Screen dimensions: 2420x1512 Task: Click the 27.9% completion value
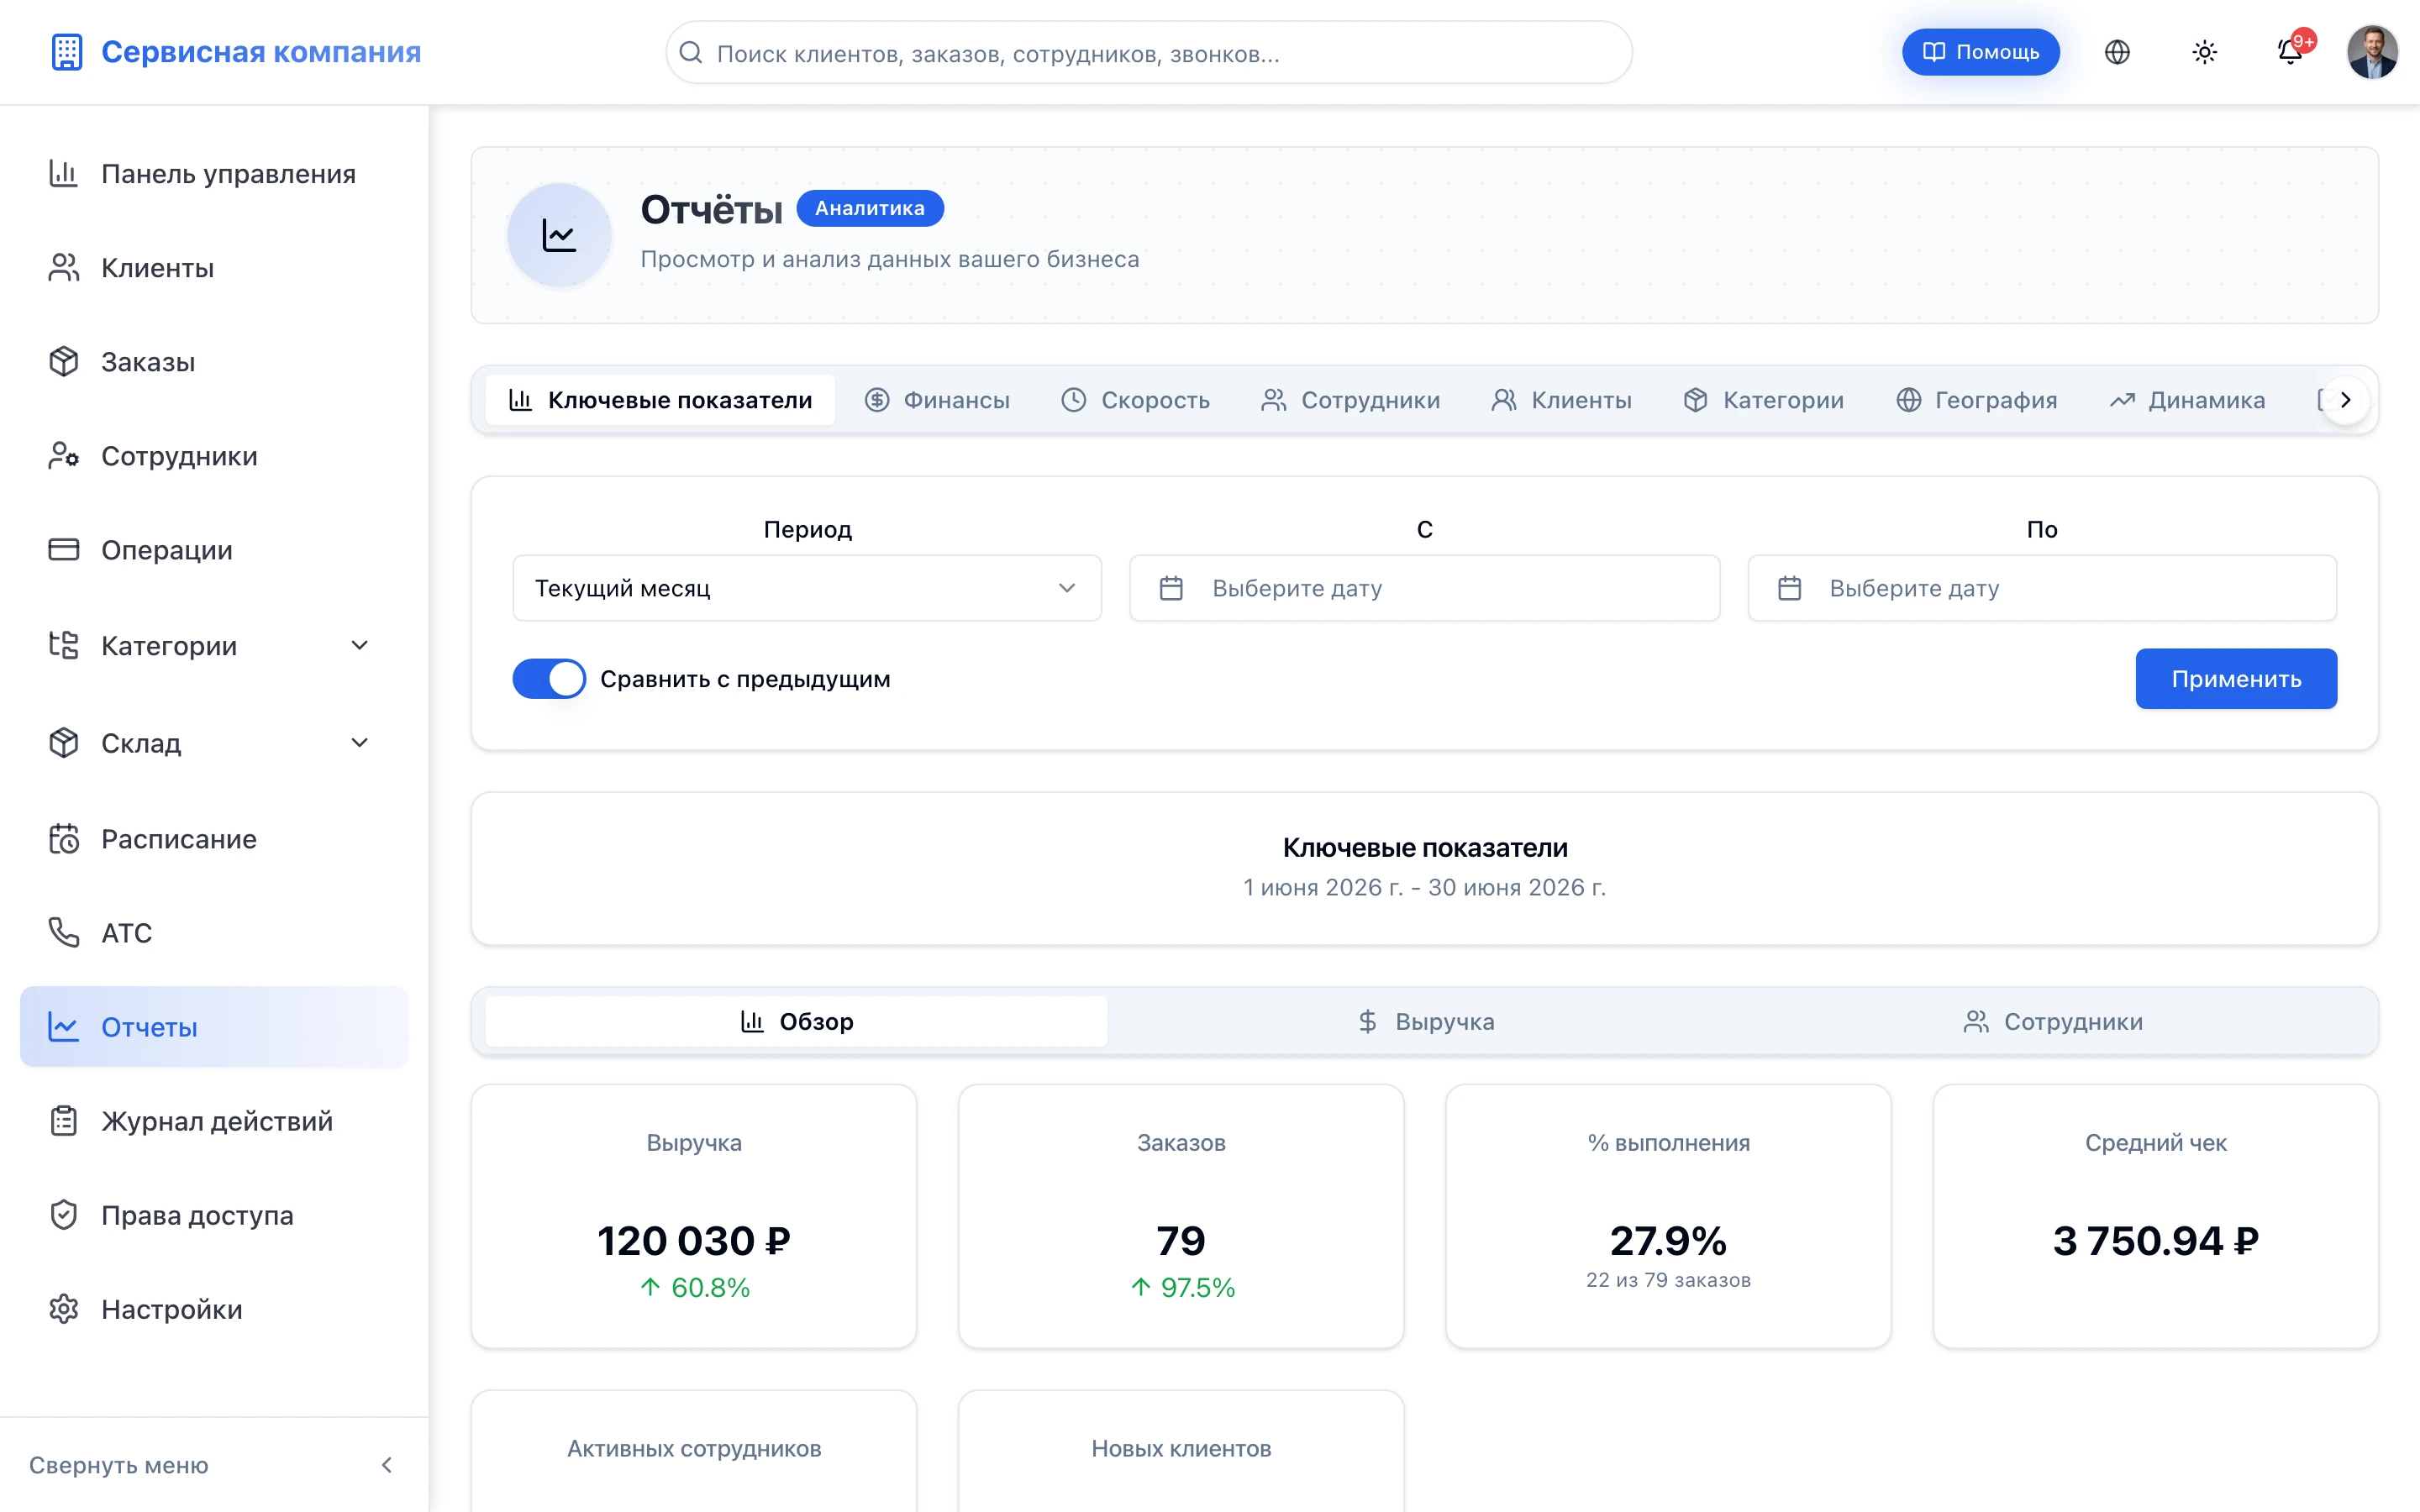coord(1668,1240)
